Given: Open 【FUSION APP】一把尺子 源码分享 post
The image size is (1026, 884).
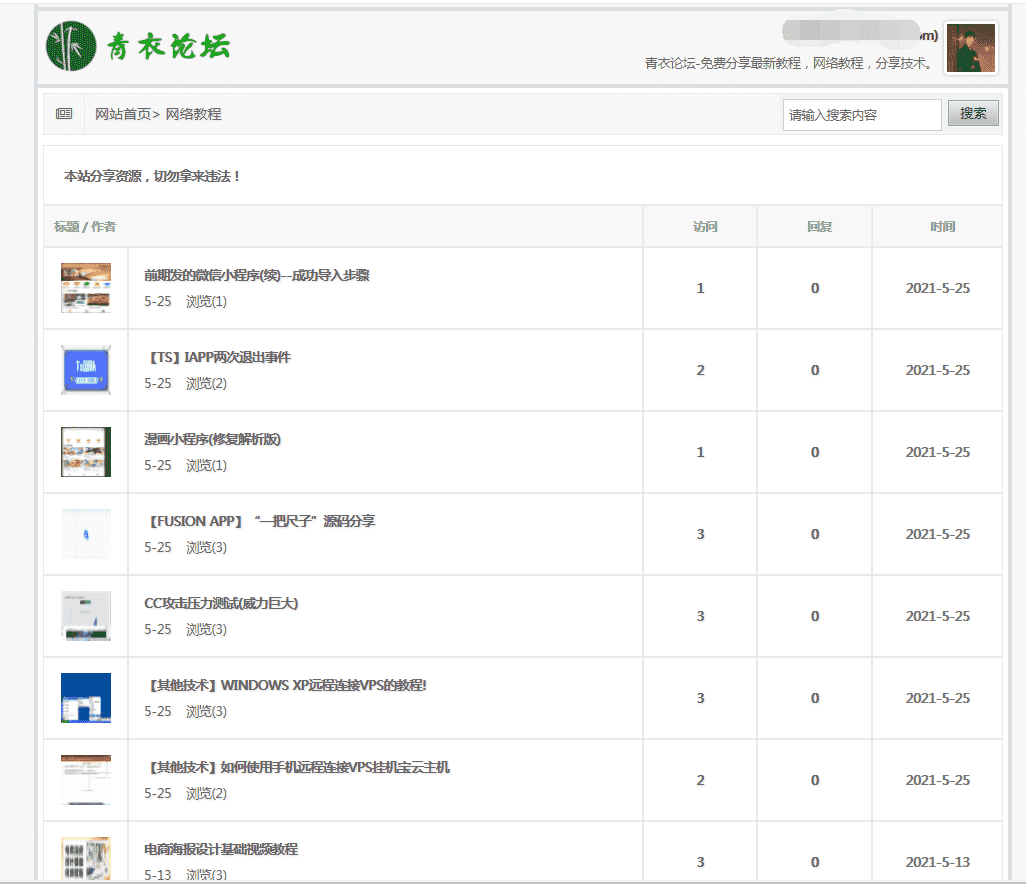Looking at the screenshot, I should pyautogui.click(x=261, y=521).
